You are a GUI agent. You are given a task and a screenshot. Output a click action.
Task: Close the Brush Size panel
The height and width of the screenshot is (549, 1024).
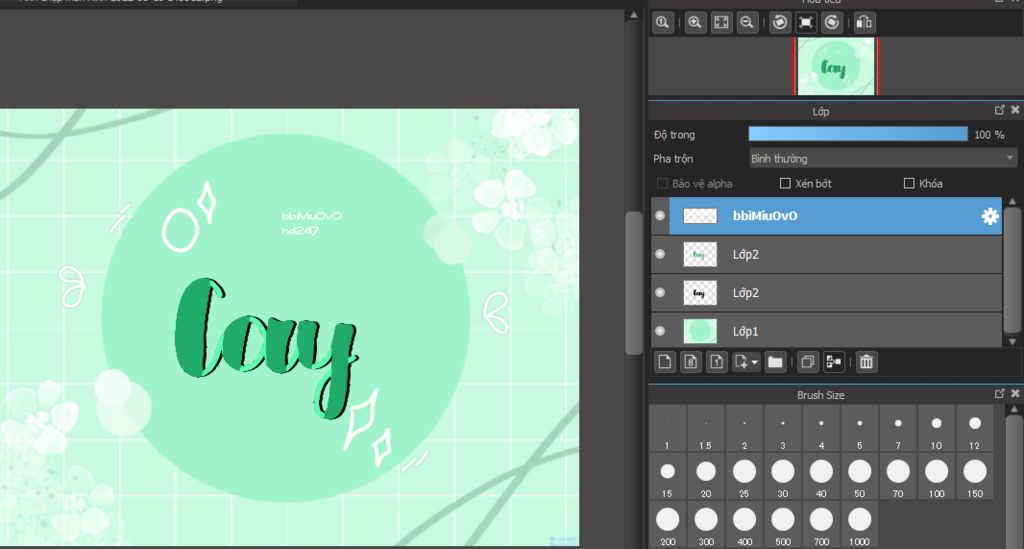point(1015,394)
